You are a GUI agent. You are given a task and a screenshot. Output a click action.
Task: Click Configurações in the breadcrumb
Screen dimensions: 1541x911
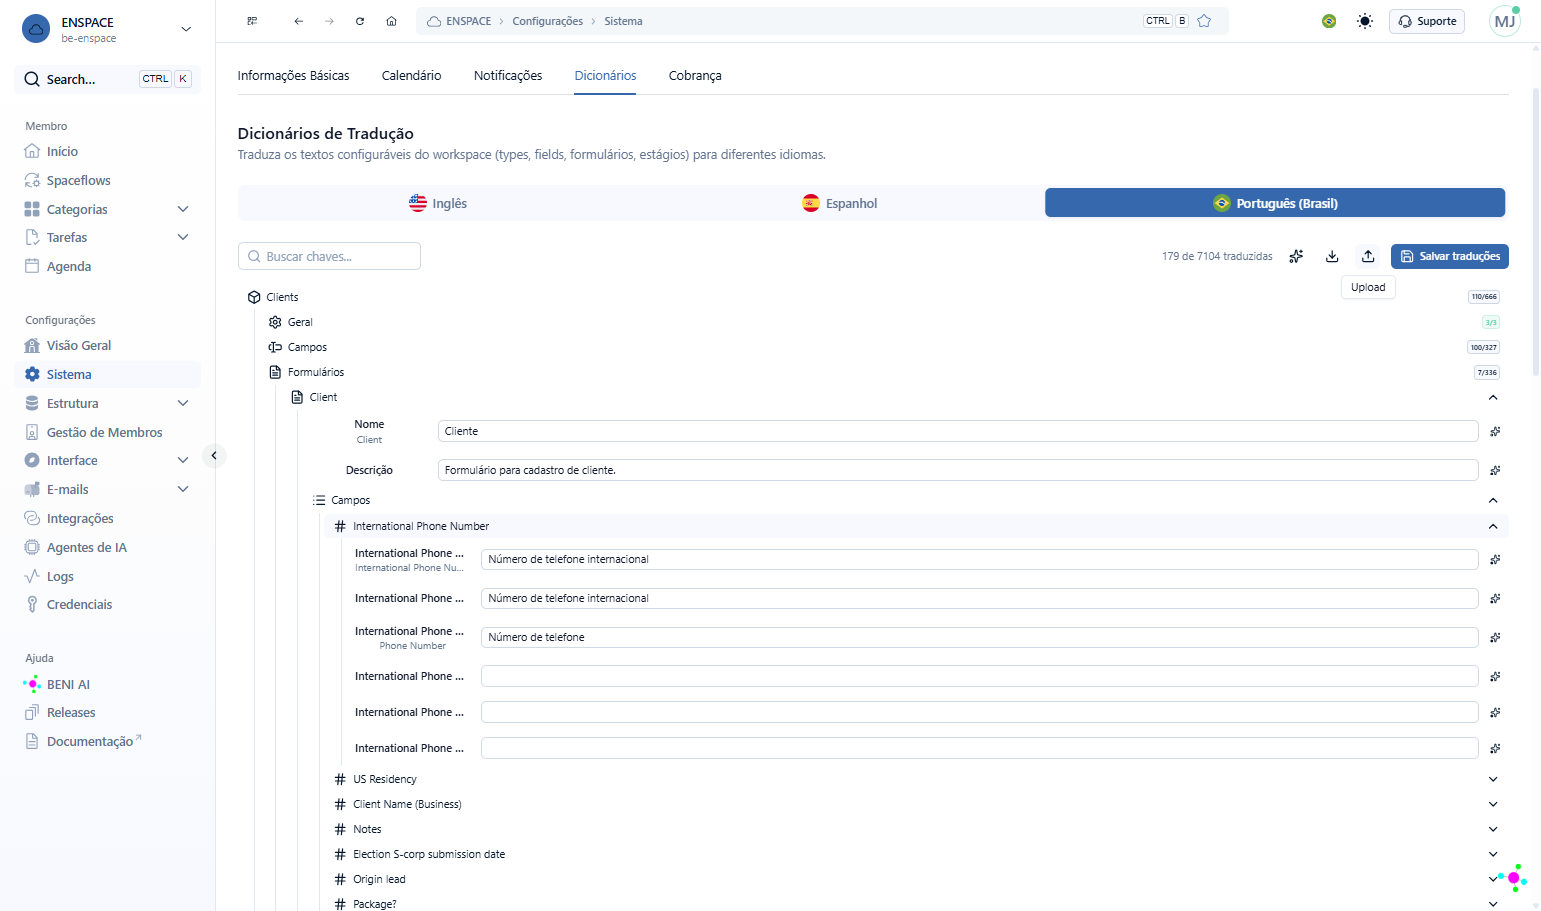[x=547, y=21]
